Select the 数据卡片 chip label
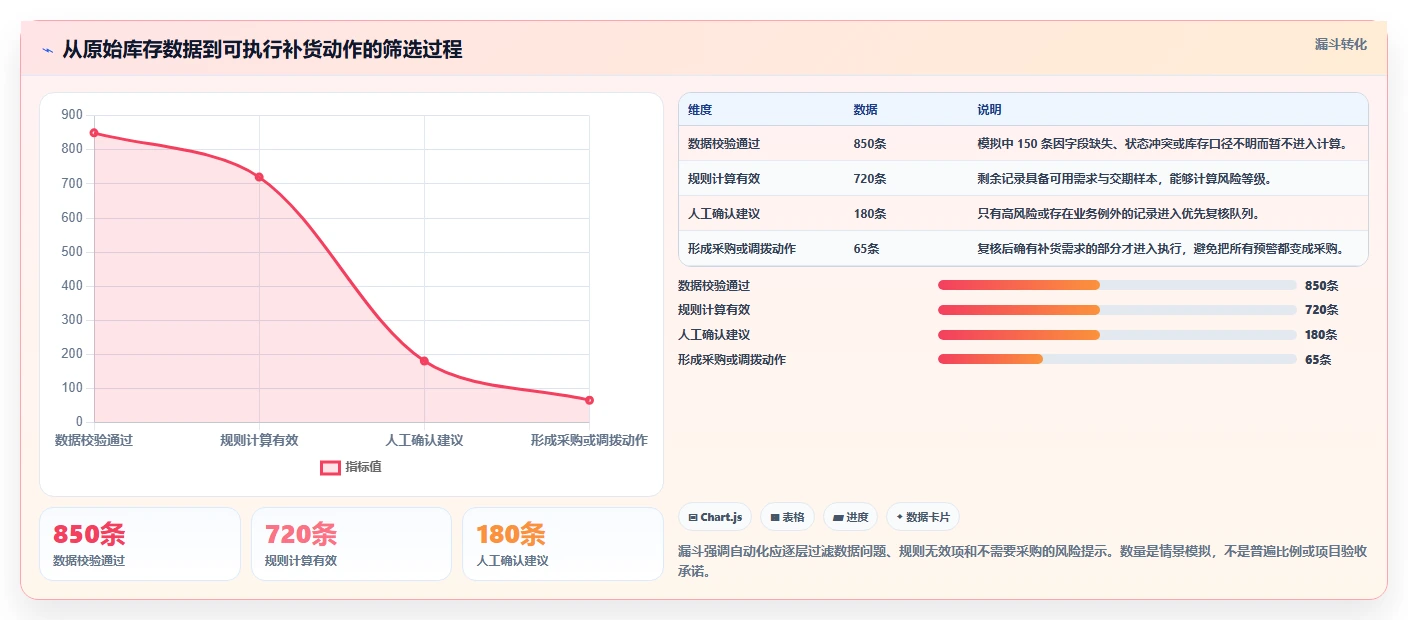Screen dimensions: 1408x620 click(928, 517)
